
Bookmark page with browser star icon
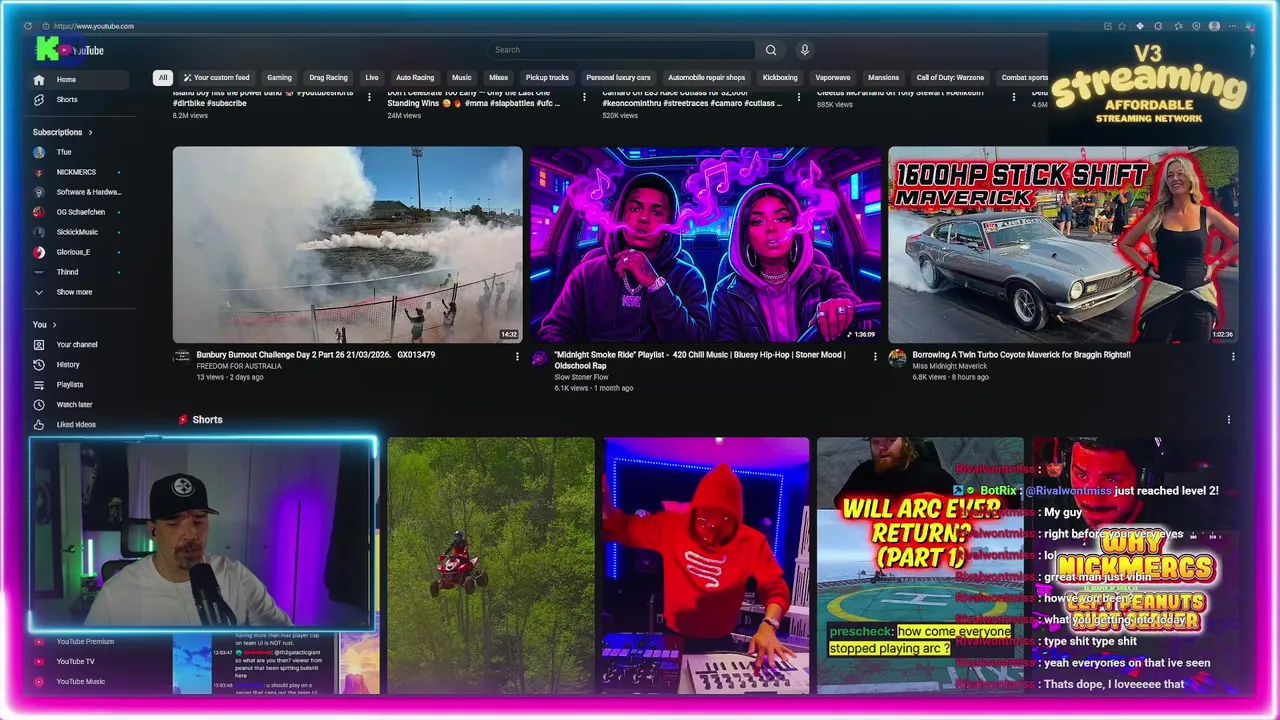(x=1122, y=26)
